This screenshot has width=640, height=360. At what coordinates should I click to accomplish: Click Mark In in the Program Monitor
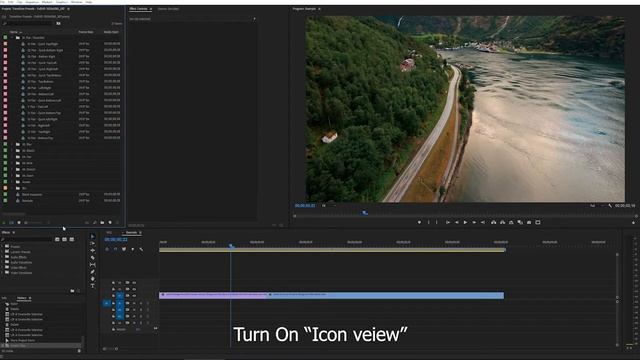tap(429, 222)
